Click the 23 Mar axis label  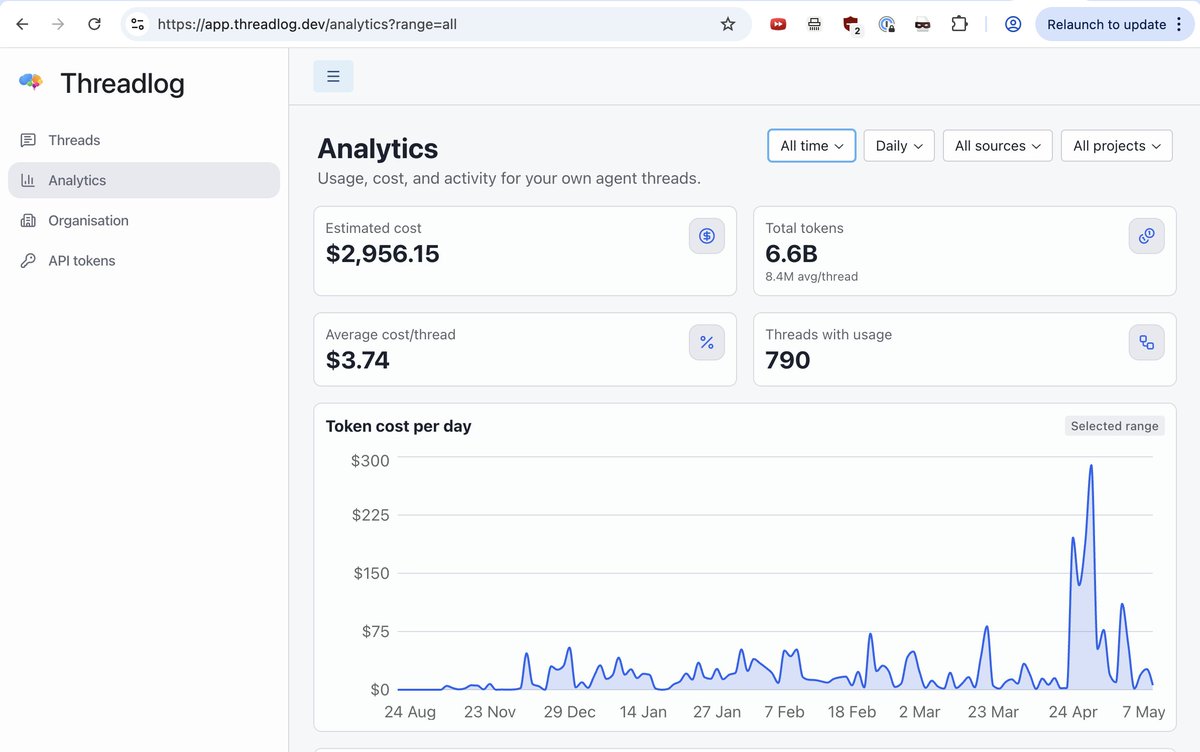tap(993, 712)
